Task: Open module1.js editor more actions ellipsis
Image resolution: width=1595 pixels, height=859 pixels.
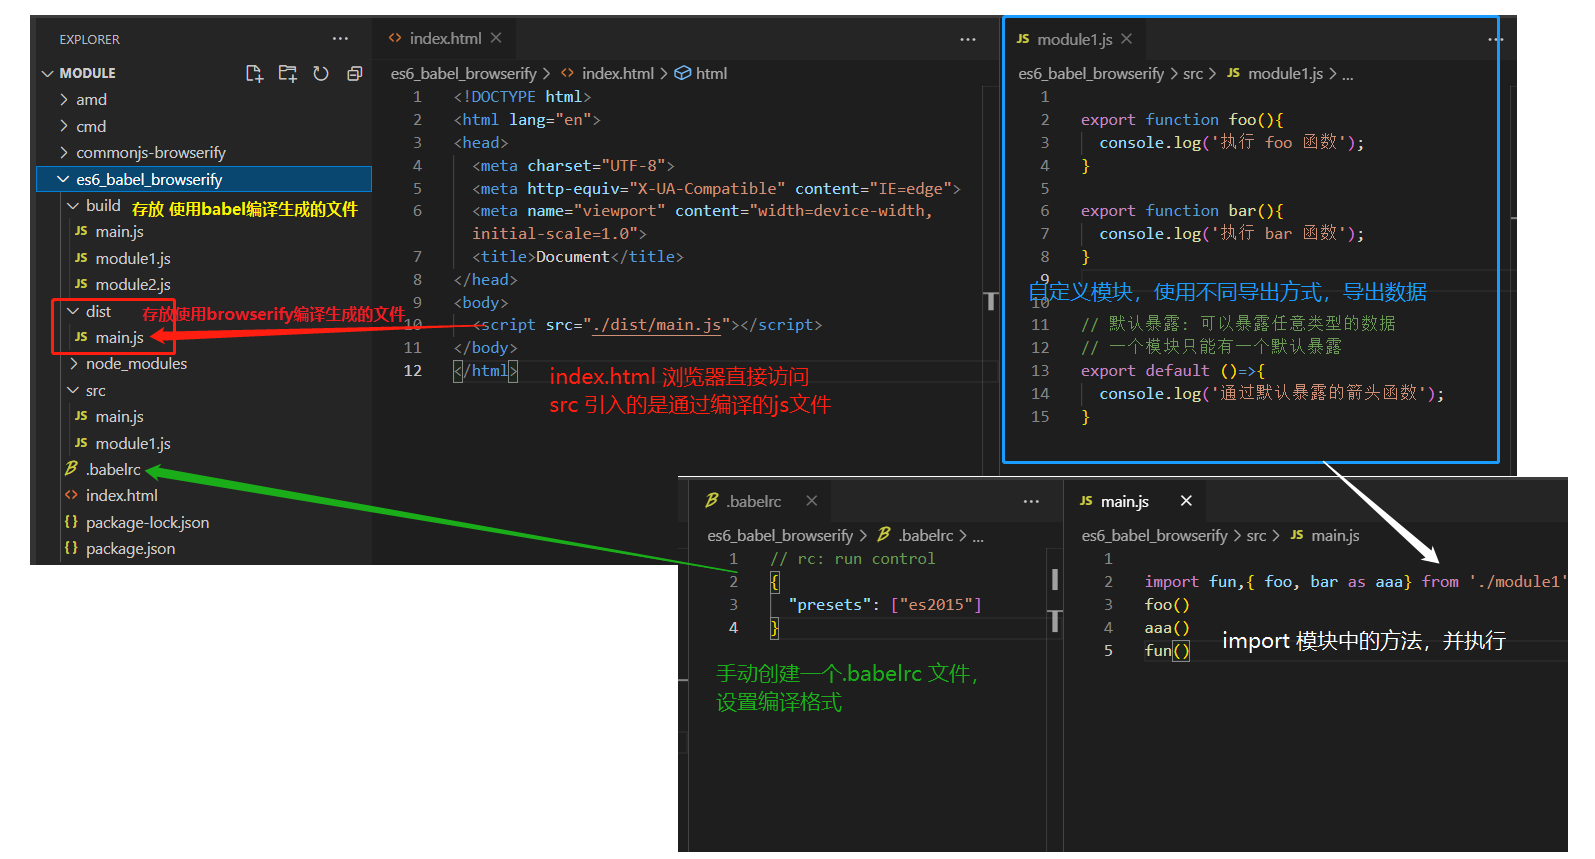Action: 1495,39
